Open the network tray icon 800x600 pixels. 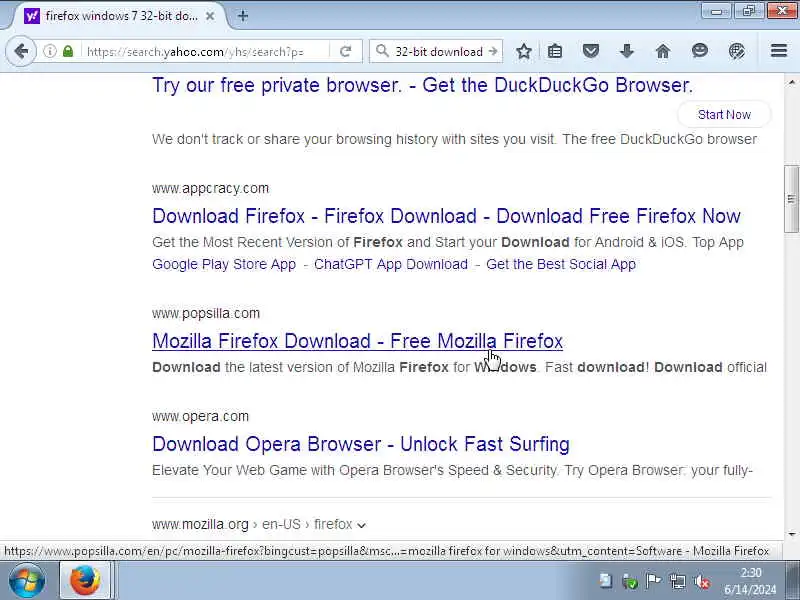coord(678,581)
